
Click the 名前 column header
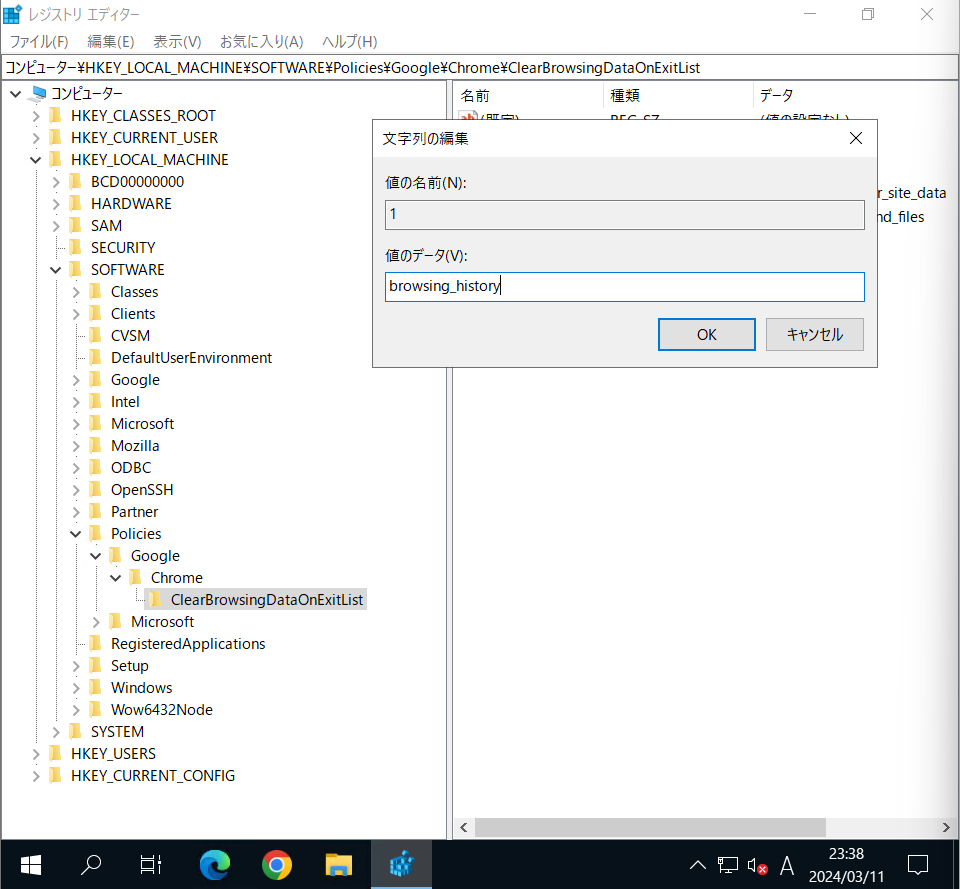click(x=530, y=96)
